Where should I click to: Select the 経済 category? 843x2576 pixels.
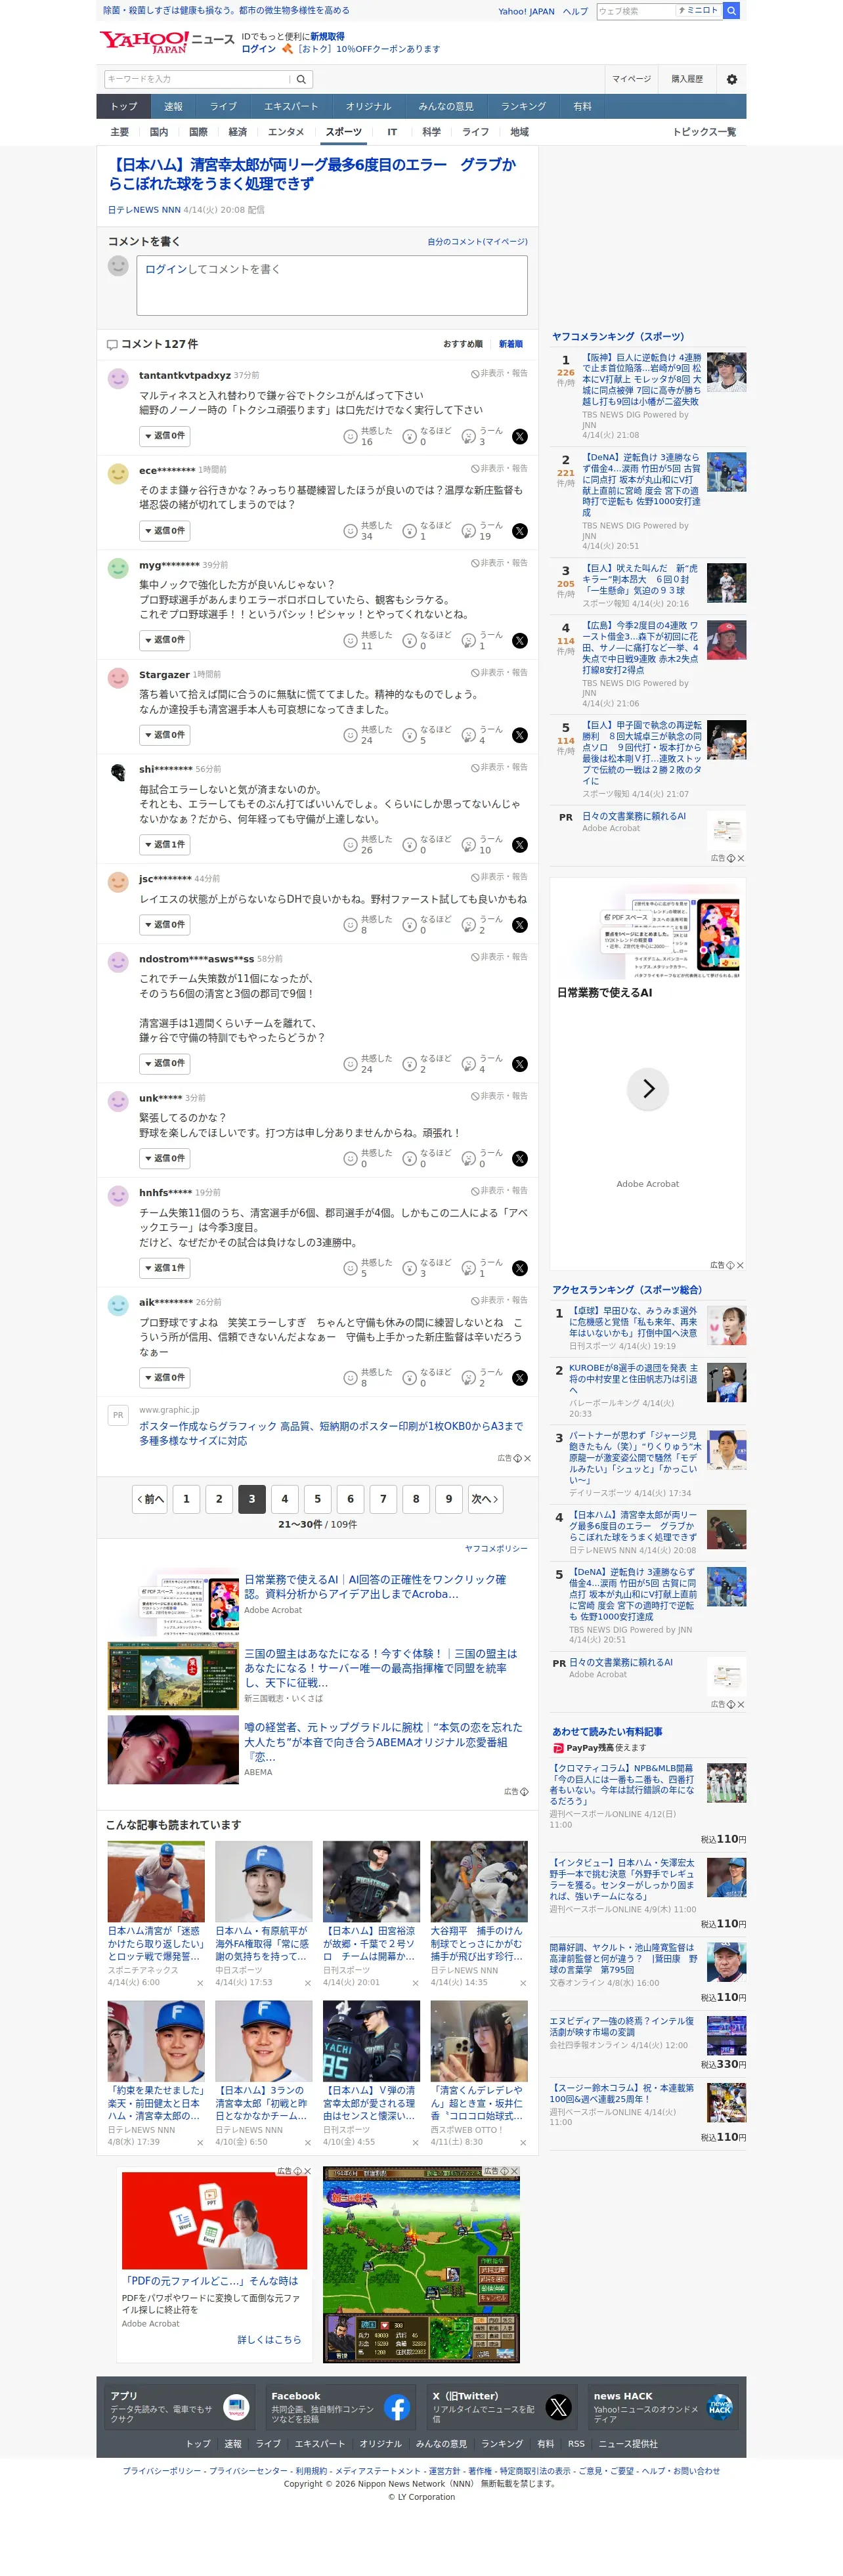click(x=238, y=132)
